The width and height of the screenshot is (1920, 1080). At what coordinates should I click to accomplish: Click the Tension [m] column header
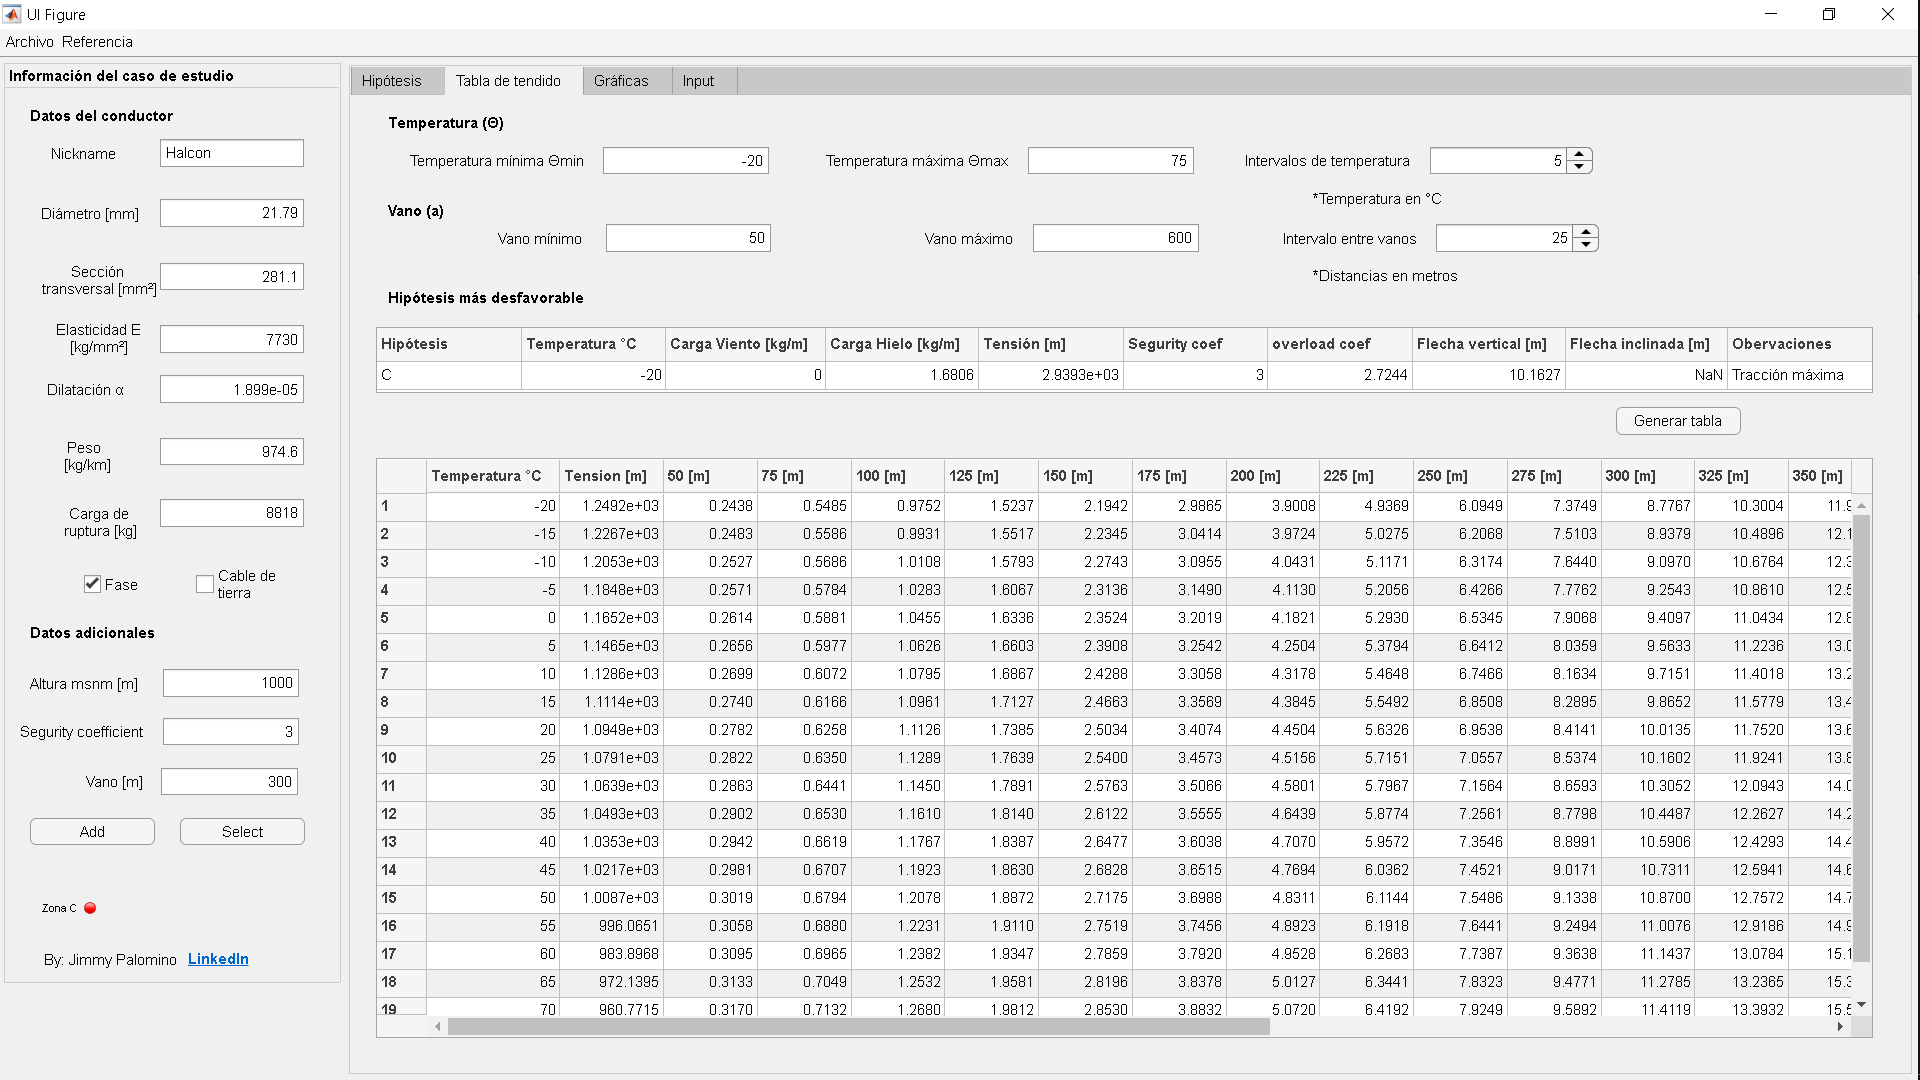coord(611,476)
